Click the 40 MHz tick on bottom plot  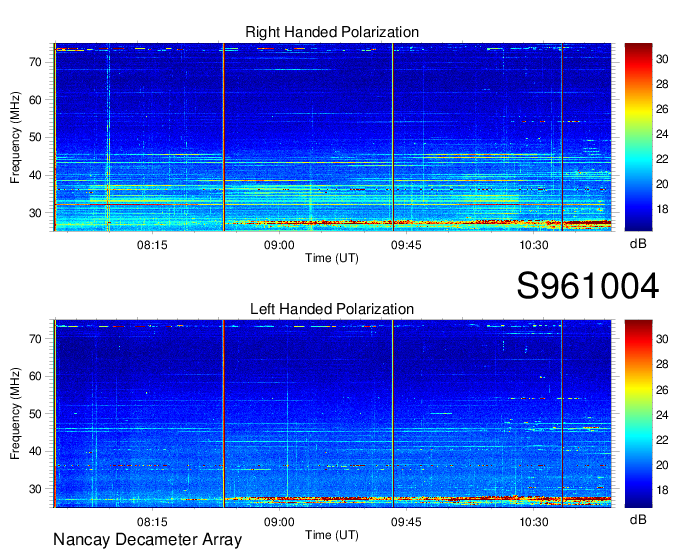click(x=36, y=451)
